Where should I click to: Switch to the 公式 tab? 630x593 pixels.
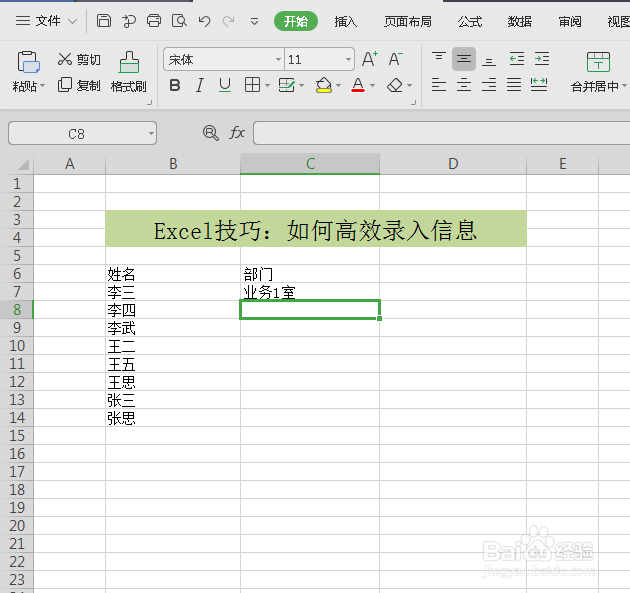[470, 21]
